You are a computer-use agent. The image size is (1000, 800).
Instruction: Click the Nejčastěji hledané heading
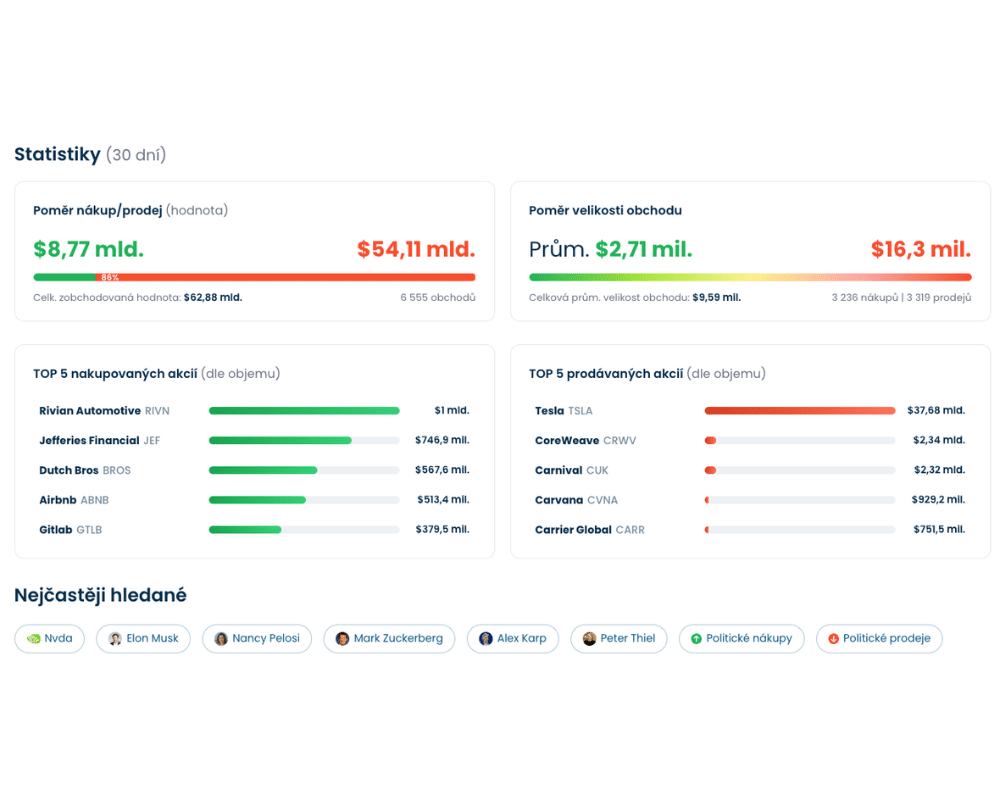[x=100, y=595]
